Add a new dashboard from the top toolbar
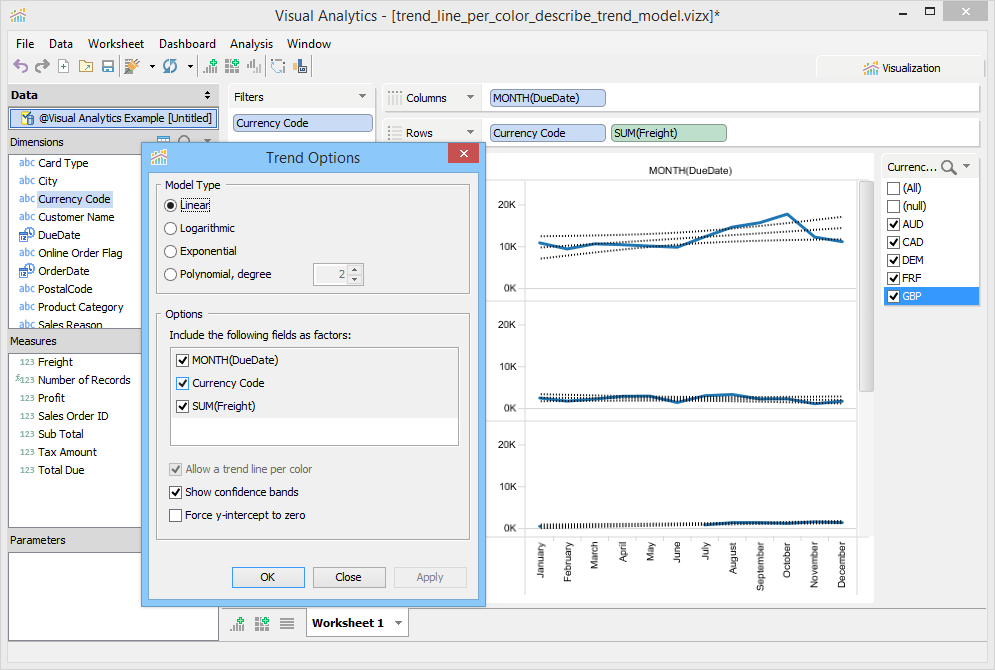The image size is (995, 670). click(232, 66)
